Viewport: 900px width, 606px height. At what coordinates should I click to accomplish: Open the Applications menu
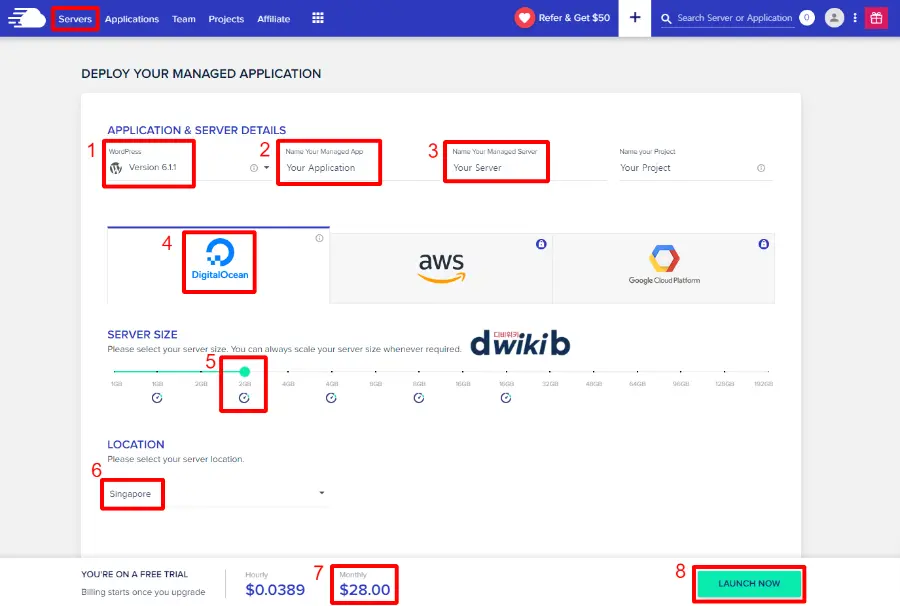(131, 18)
